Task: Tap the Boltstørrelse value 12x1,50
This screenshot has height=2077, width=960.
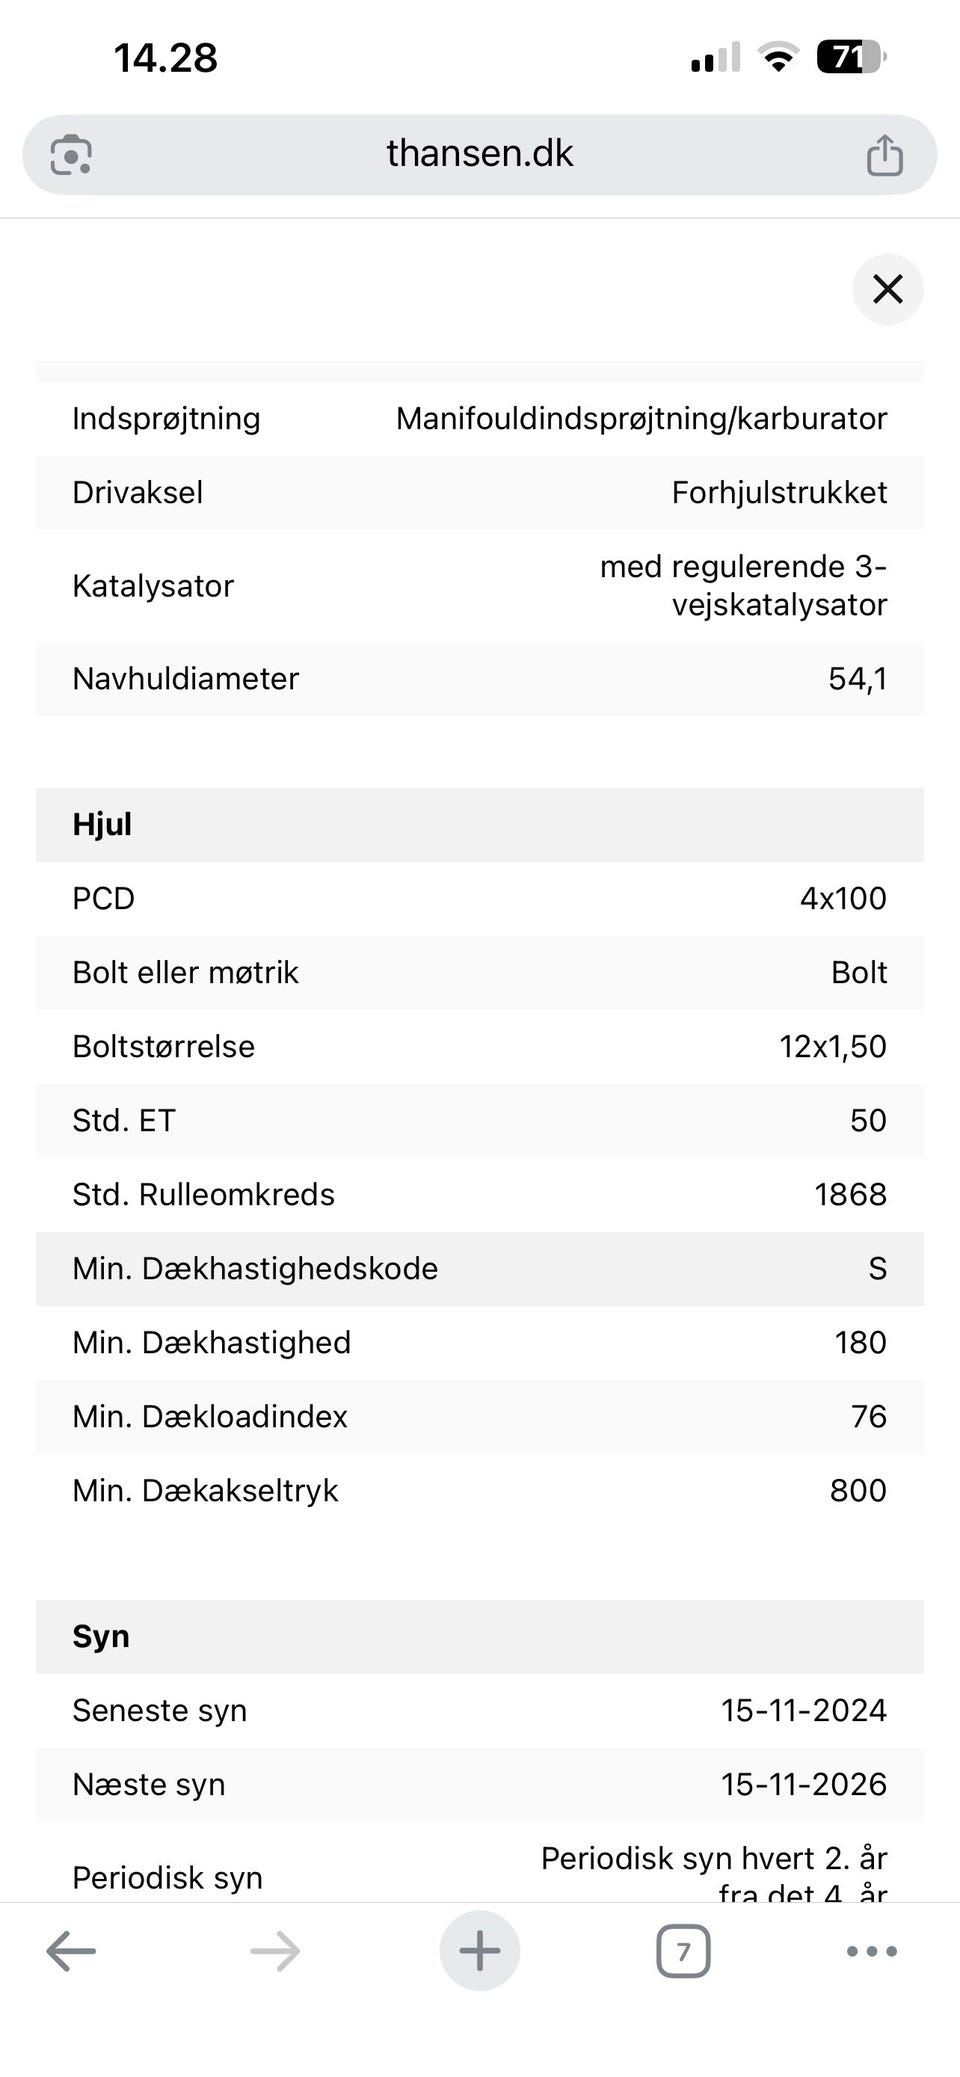Action: (832, 1046)
